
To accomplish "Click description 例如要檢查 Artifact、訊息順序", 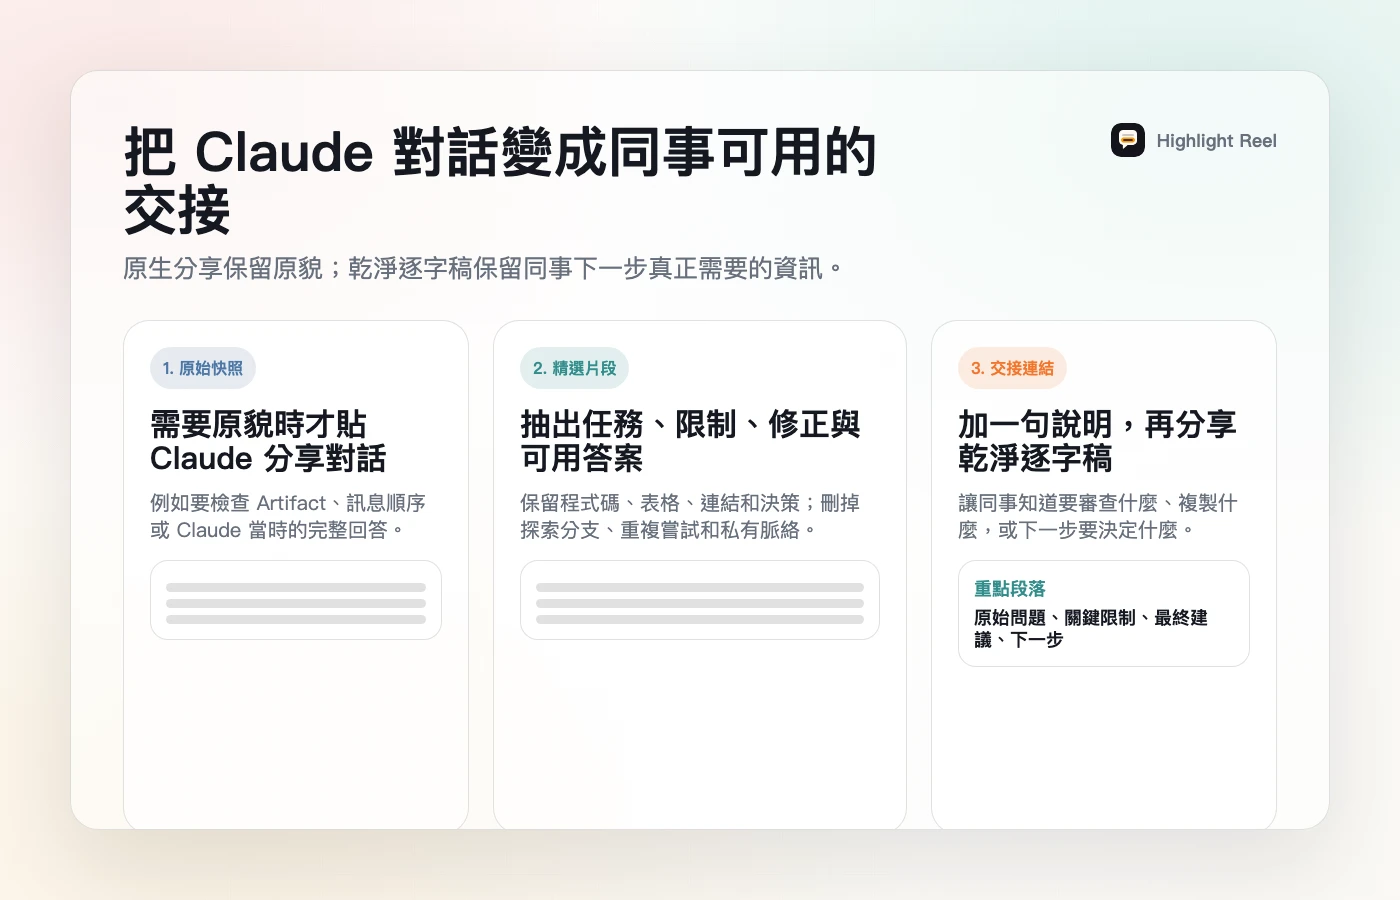I will (288, 516).
